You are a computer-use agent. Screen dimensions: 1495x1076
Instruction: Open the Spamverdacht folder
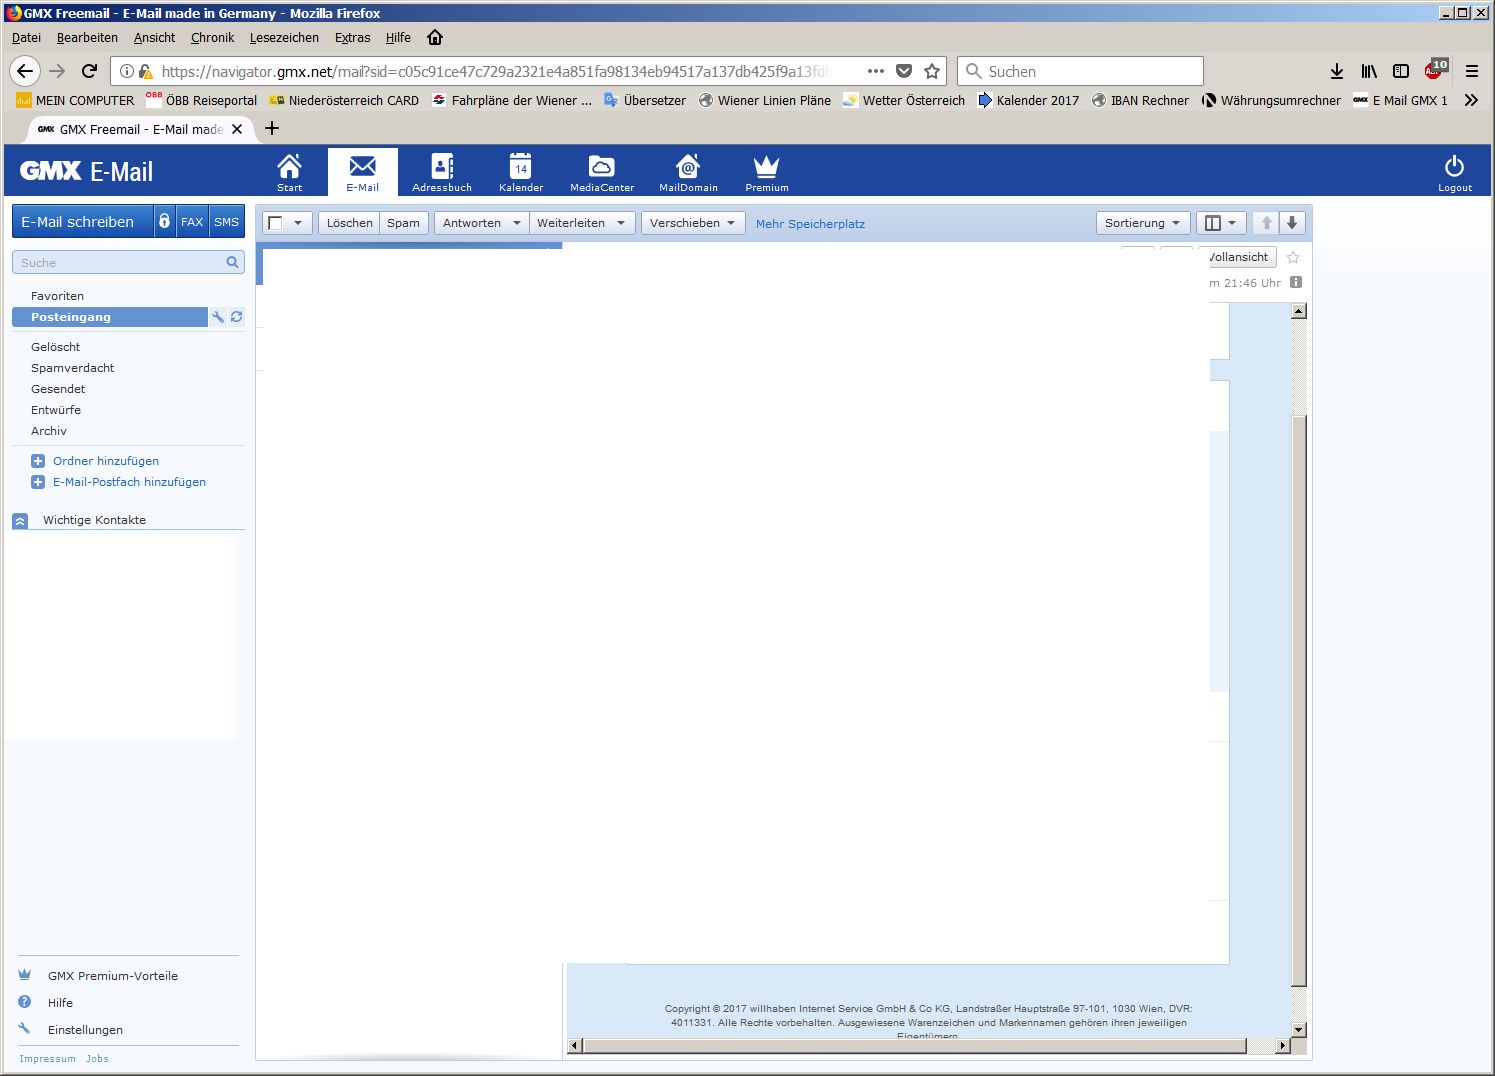pyautogui.click(x=72, y=368)
